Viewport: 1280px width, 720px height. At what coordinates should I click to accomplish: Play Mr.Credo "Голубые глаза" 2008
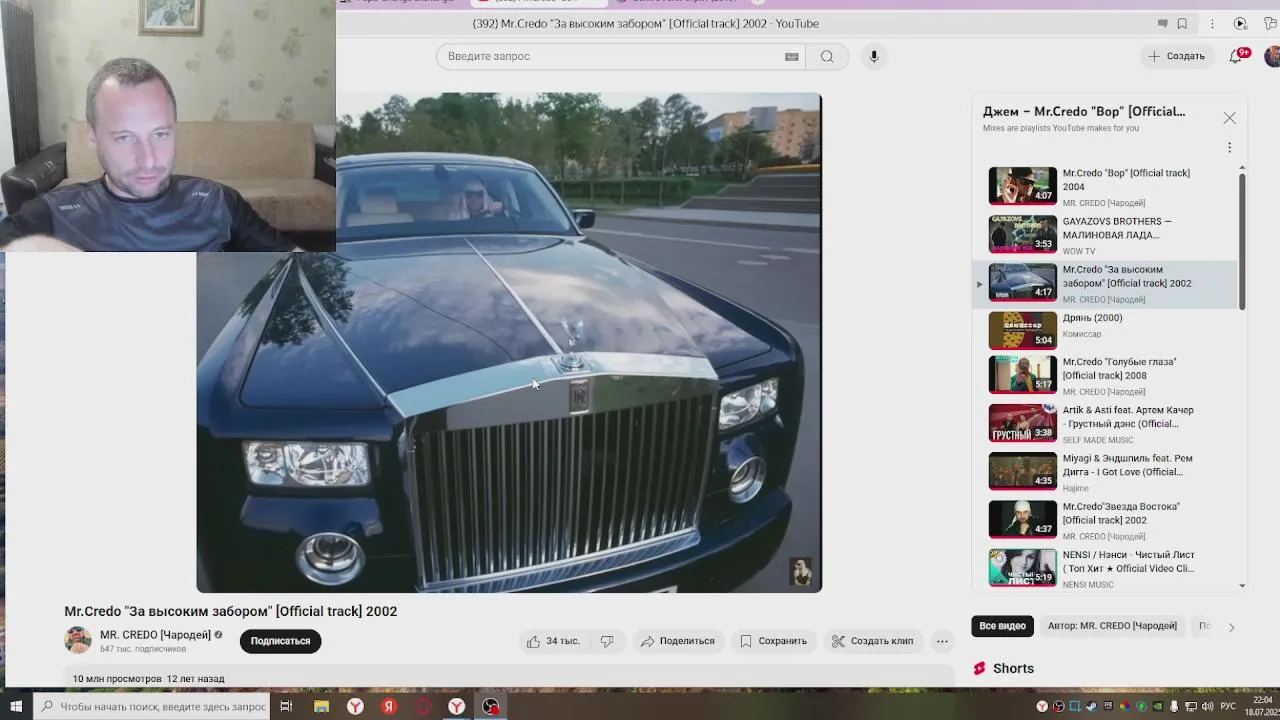click(x=1105, y=375)
